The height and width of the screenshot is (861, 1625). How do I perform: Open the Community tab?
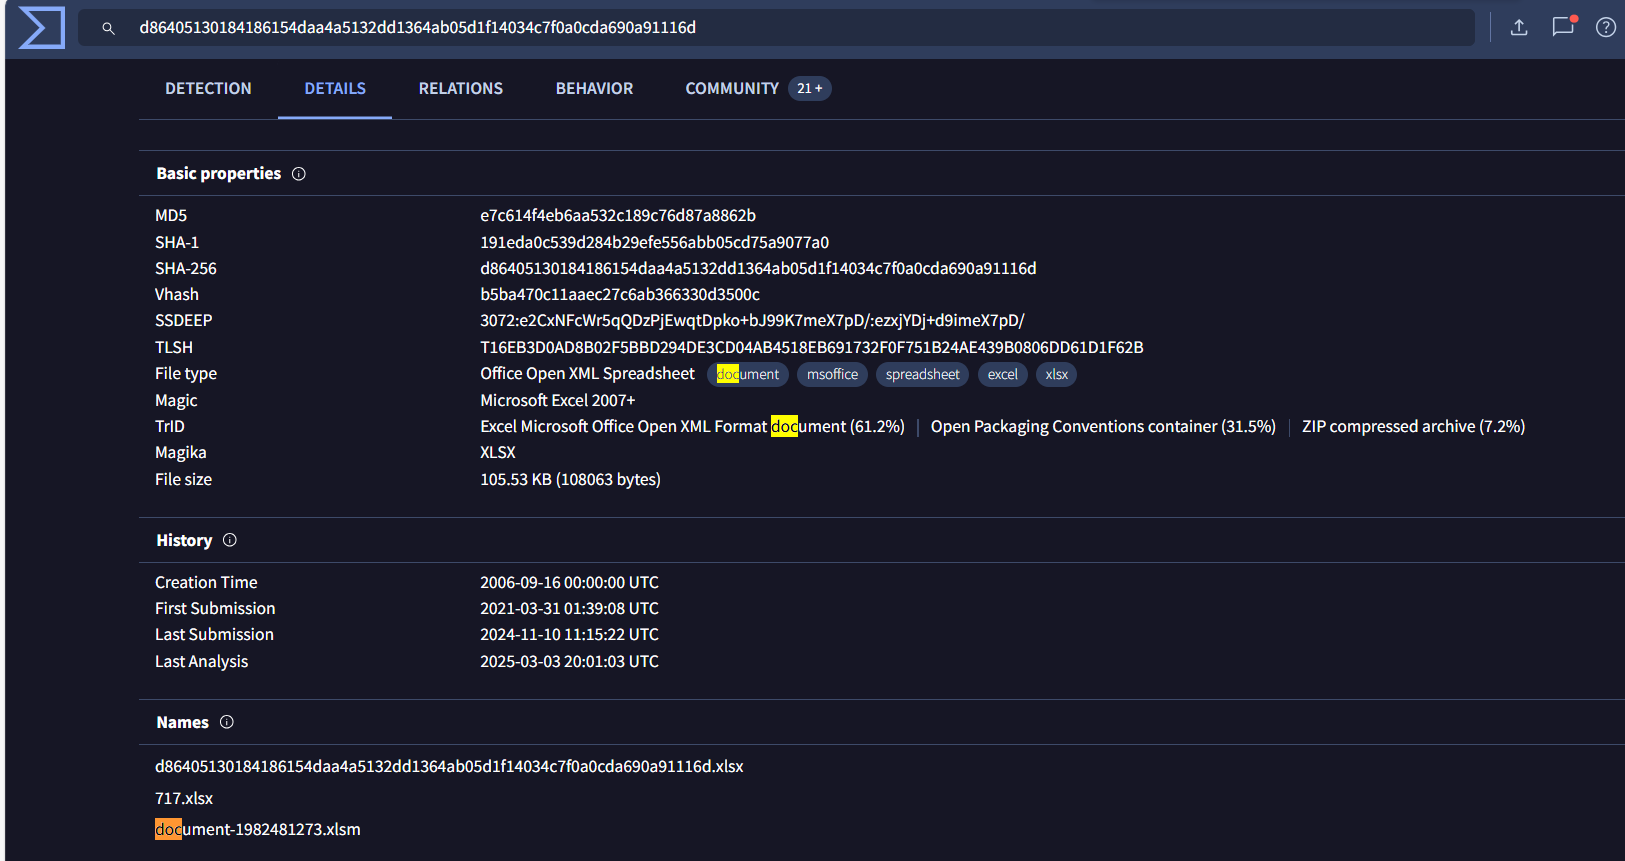(x=732, y=89)
